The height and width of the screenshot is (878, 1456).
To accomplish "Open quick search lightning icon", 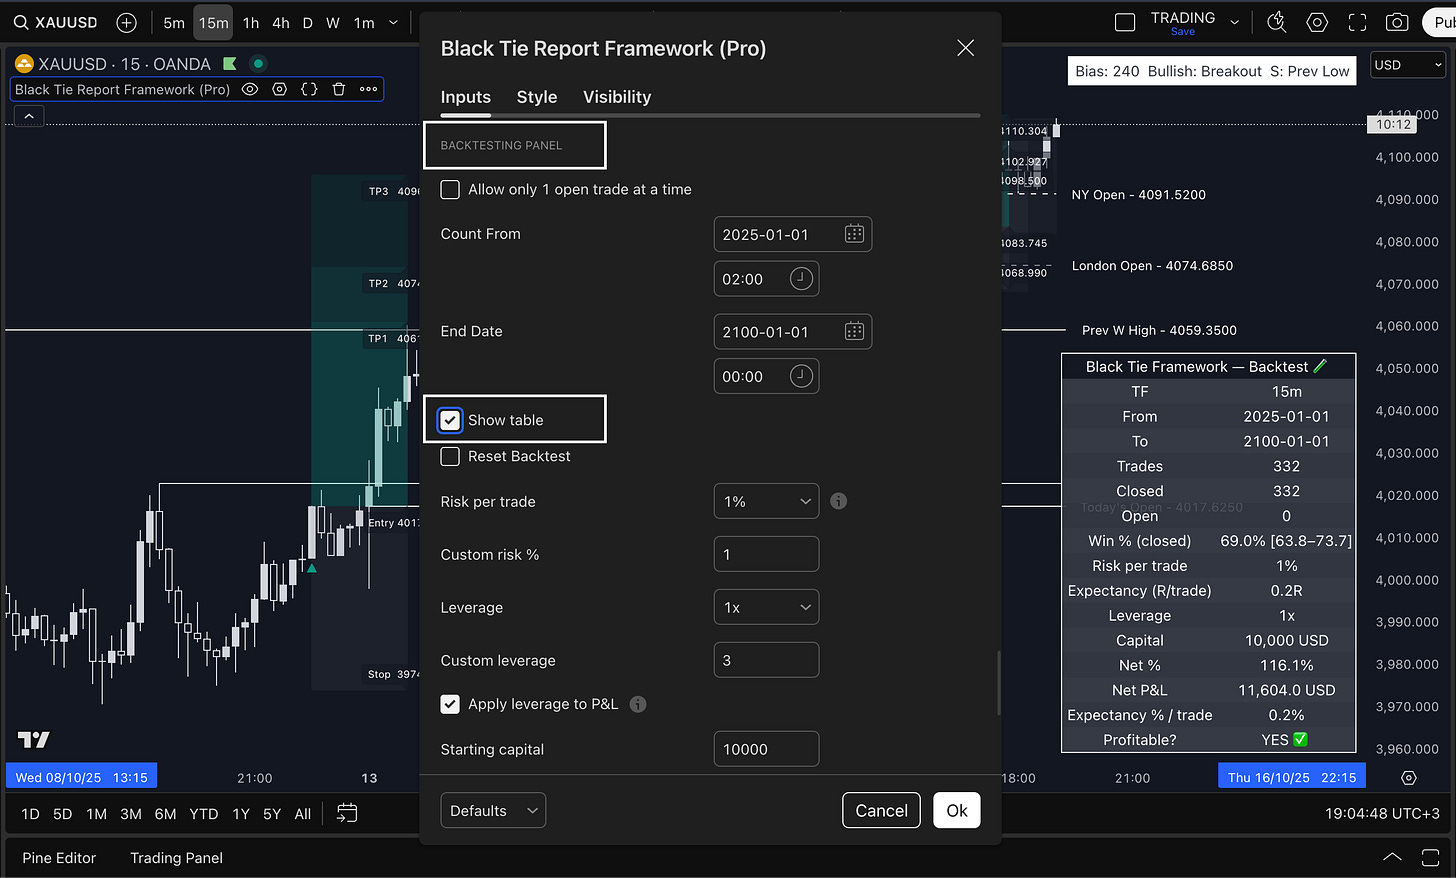I will click(1277, 22).
